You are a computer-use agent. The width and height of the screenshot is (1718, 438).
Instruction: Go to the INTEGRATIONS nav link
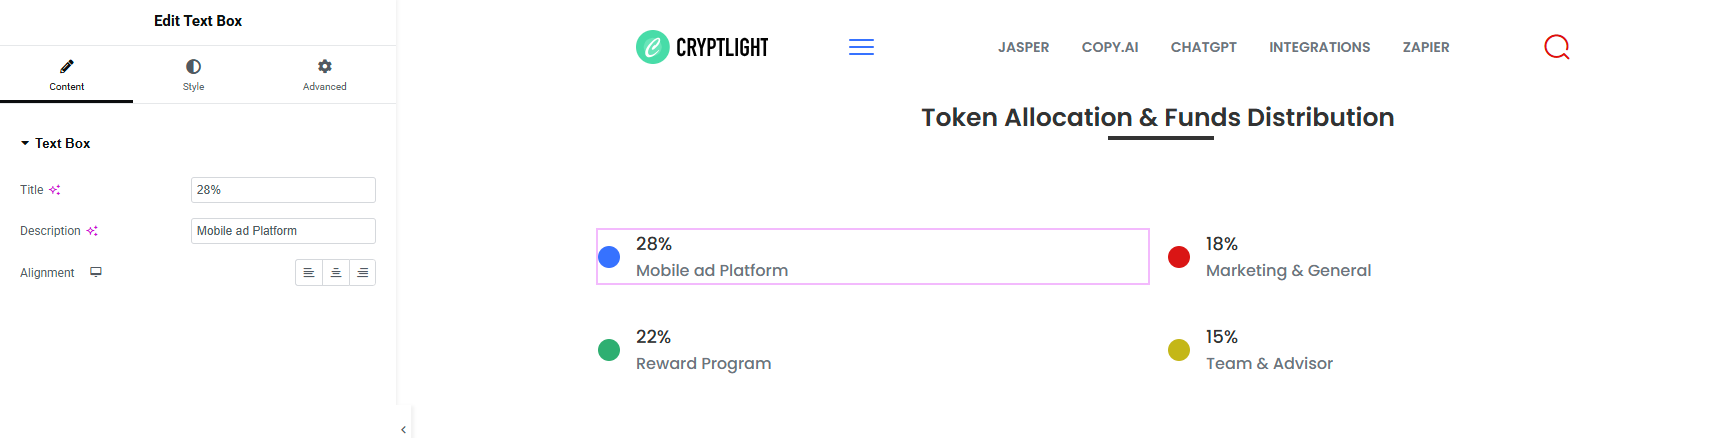click(x=1320, y=47)
